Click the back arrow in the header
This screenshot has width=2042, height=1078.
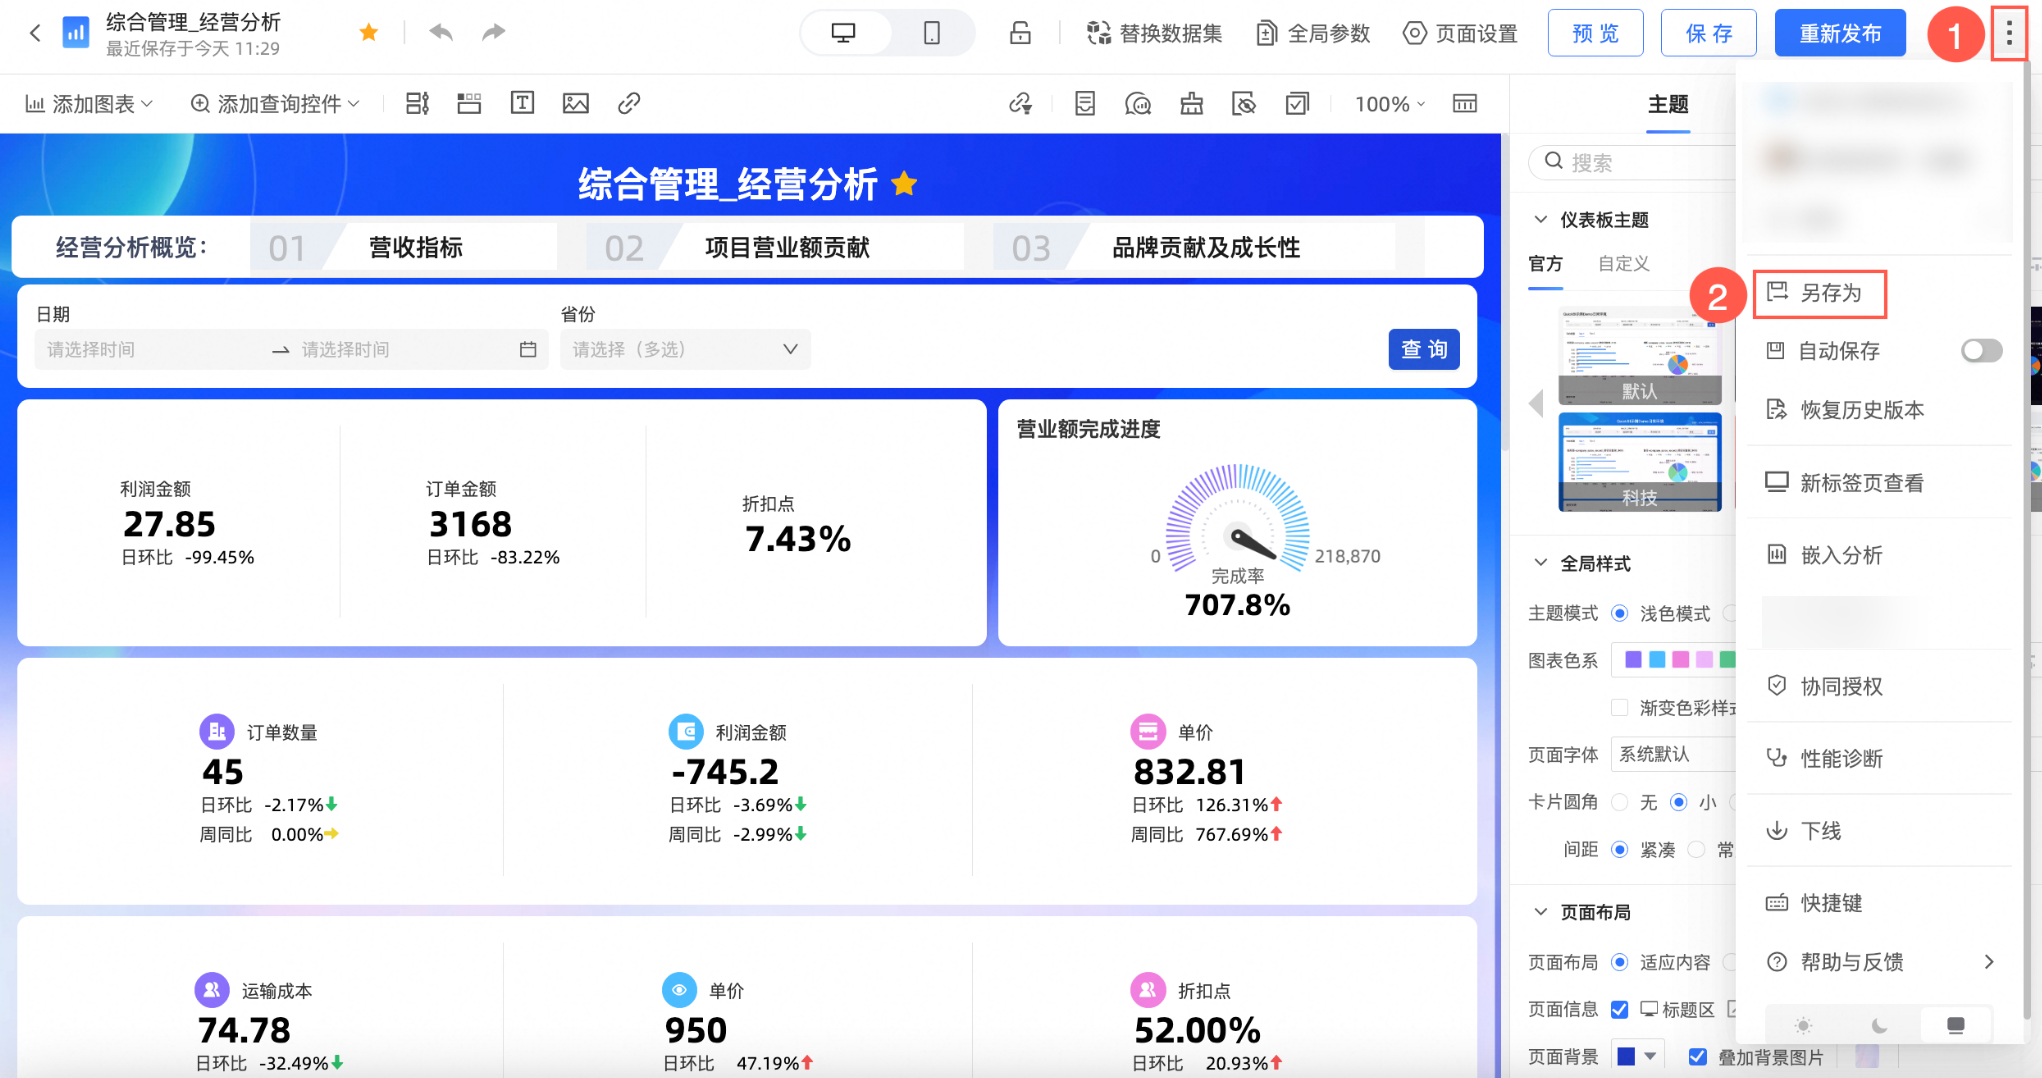(x=35, y=33)
